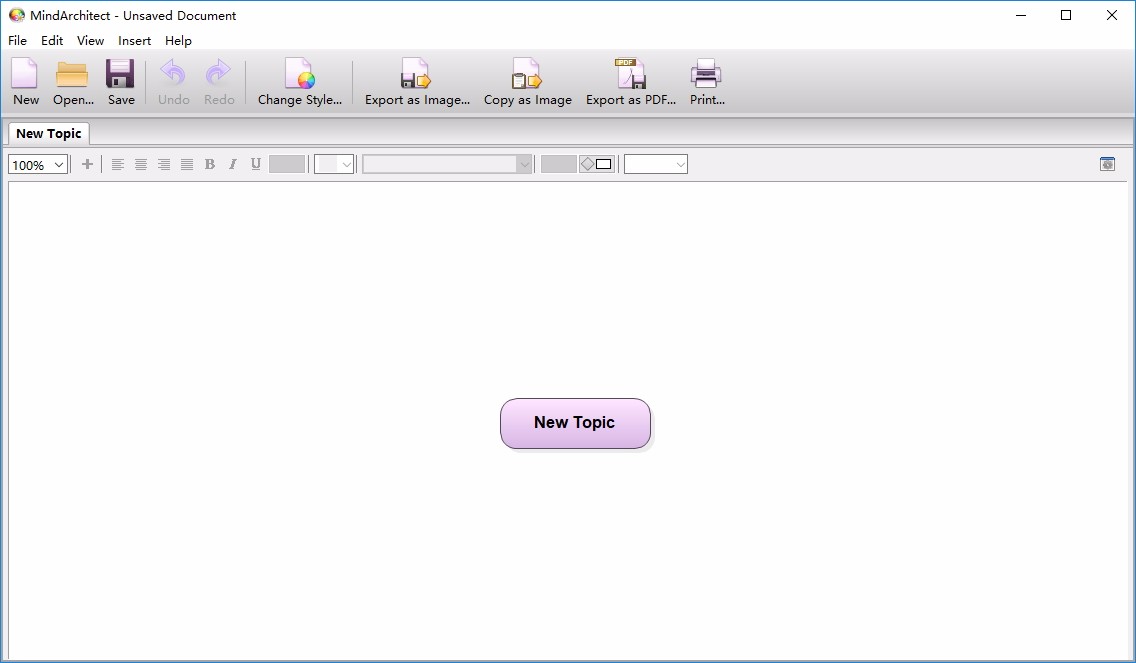Viewport: 1136px width, 663px height.
Task: Toggle underline formatting
Action: tap(256, 164)
